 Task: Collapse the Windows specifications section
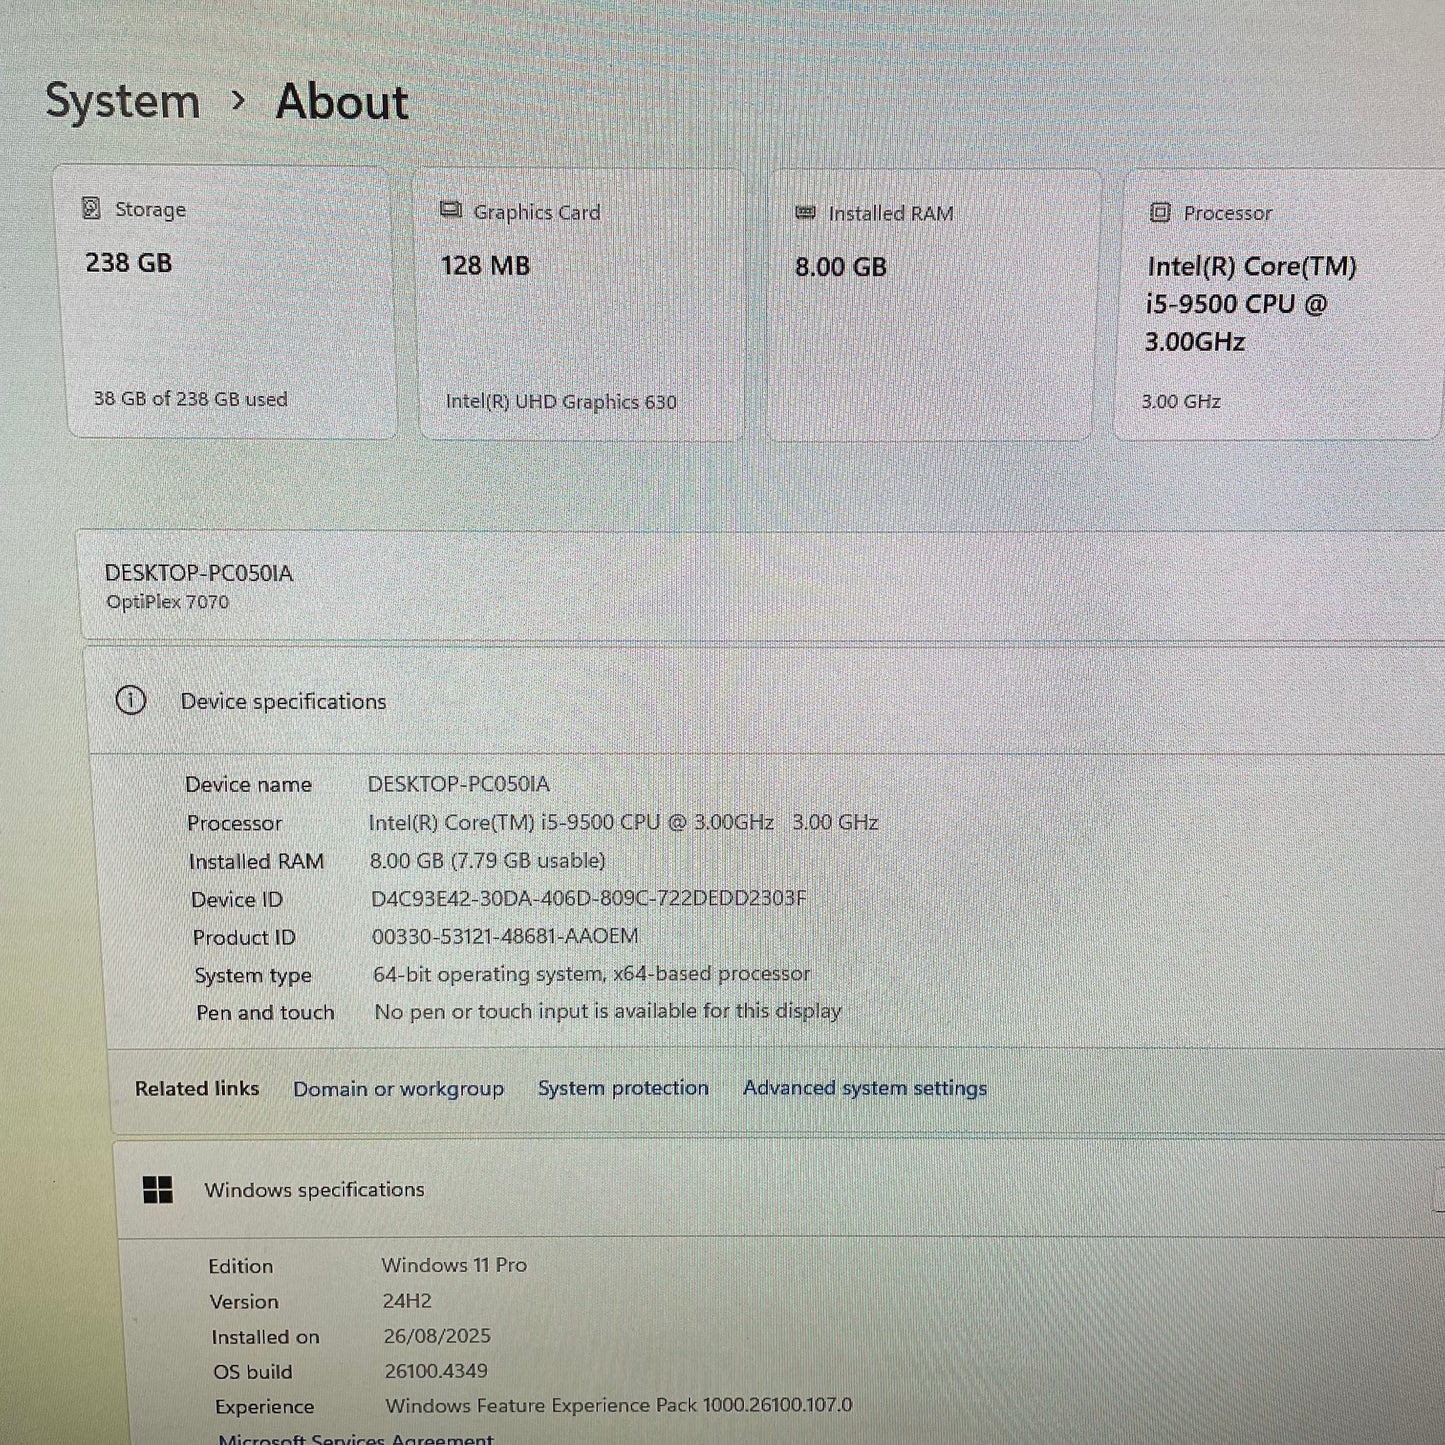coord(315,1190)
